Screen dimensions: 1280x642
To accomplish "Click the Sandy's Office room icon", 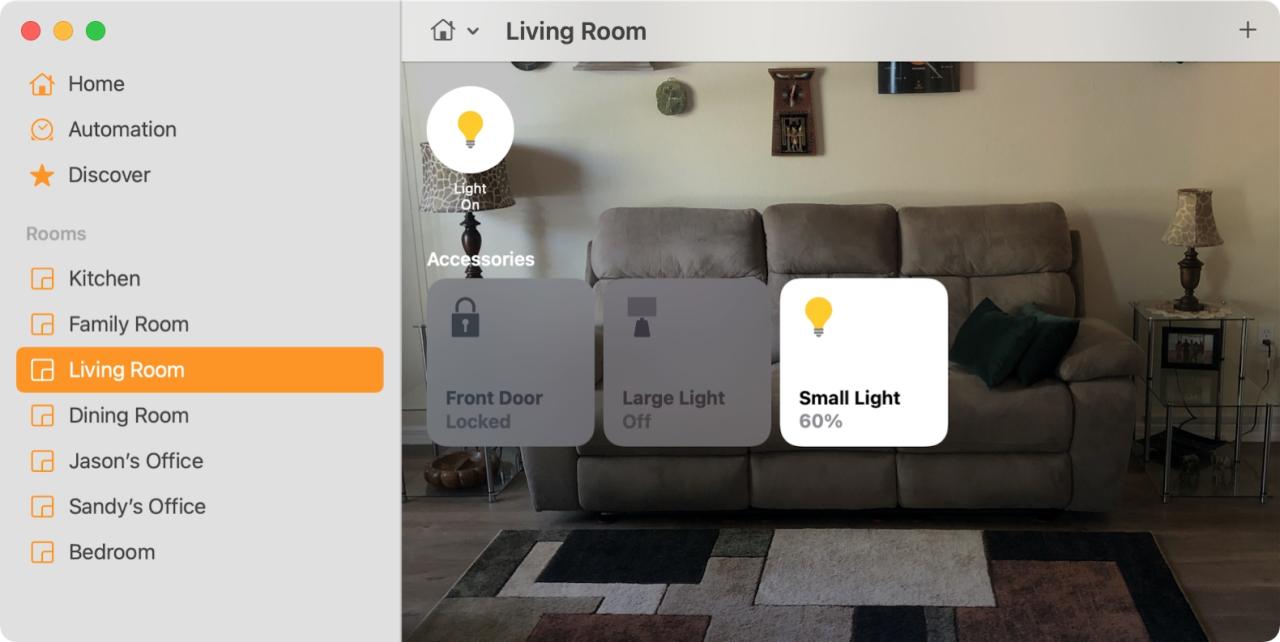I will pyautogui.click(x=42, y=506).
